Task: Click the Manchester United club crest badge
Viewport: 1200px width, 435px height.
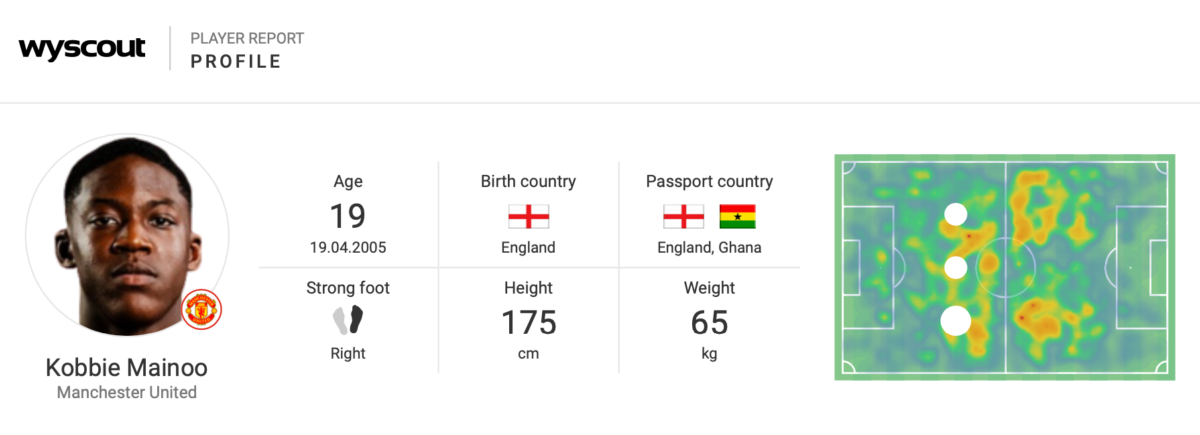Action: click(202, 309)
